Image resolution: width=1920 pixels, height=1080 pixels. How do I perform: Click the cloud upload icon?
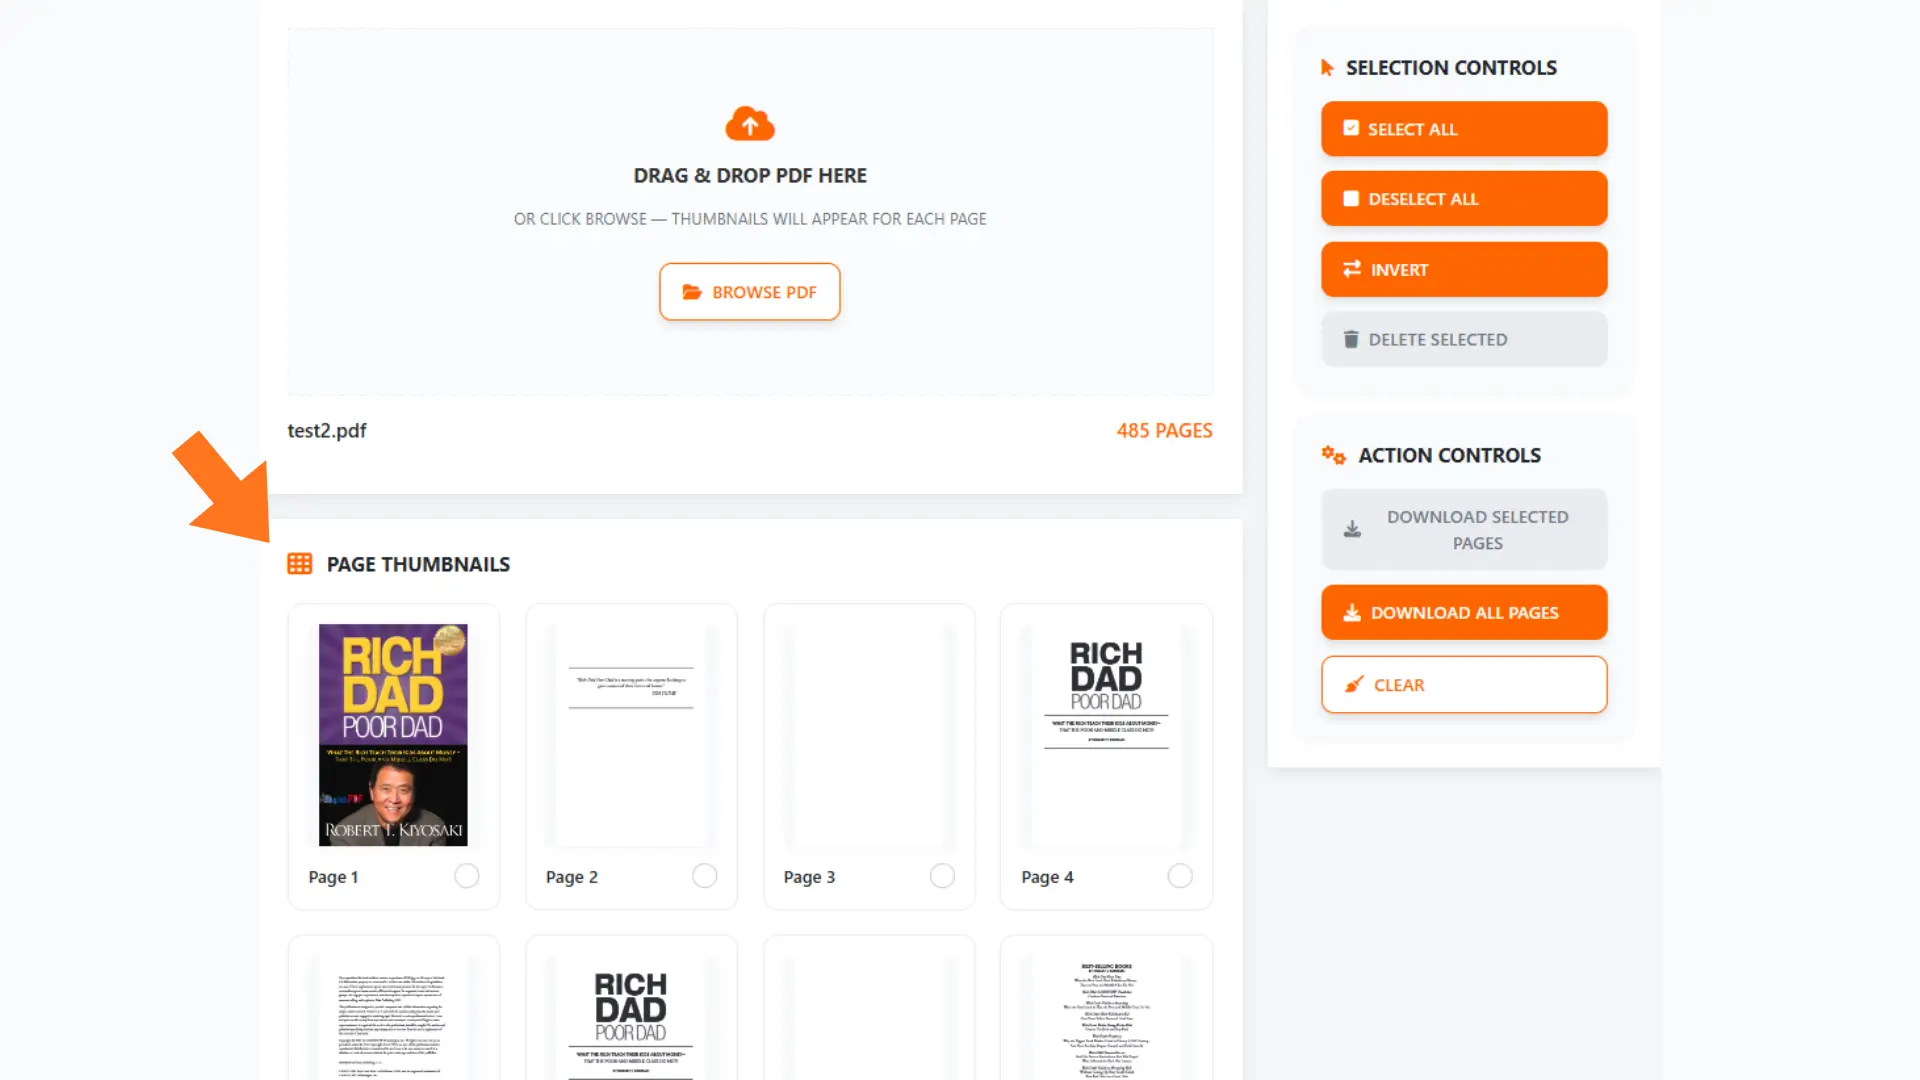pyautogui.click(x=750, y=124)
